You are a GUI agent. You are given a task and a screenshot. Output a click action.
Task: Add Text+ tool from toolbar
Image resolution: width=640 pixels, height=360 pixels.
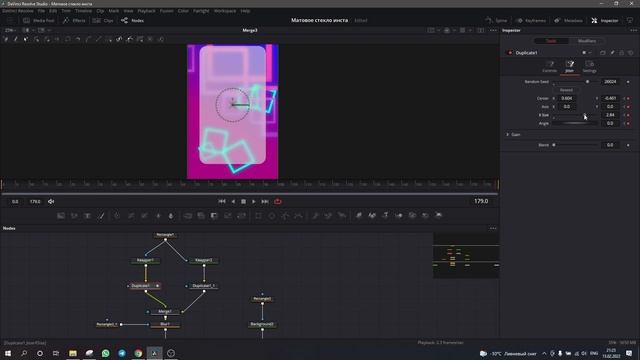coord(87,216)
